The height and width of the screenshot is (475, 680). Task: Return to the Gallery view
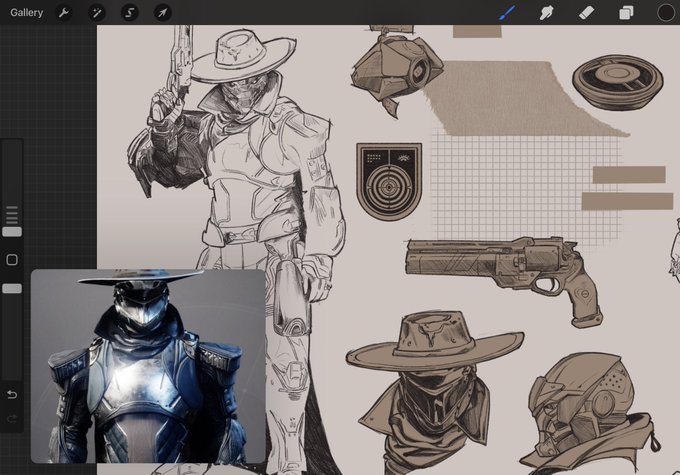coord(26,13)
